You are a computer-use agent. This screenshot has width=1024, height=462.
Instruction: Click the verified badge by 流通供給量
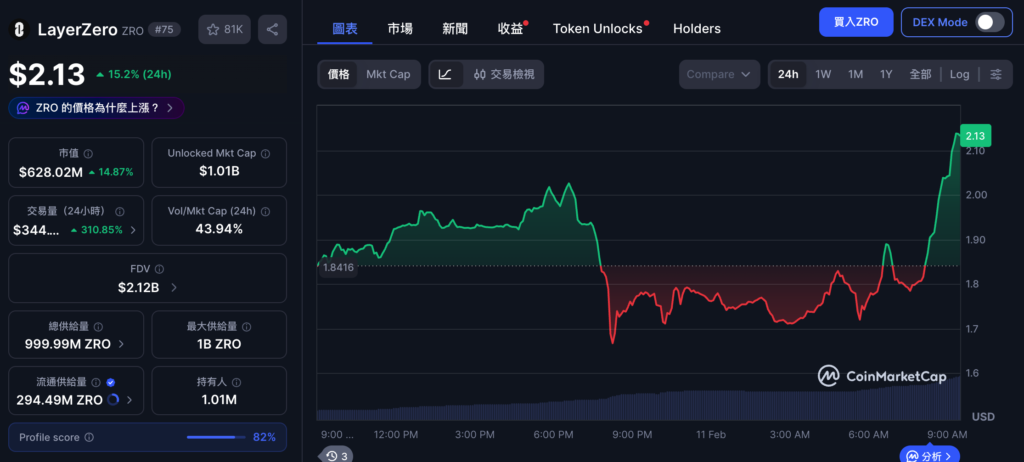click(110, 382)
